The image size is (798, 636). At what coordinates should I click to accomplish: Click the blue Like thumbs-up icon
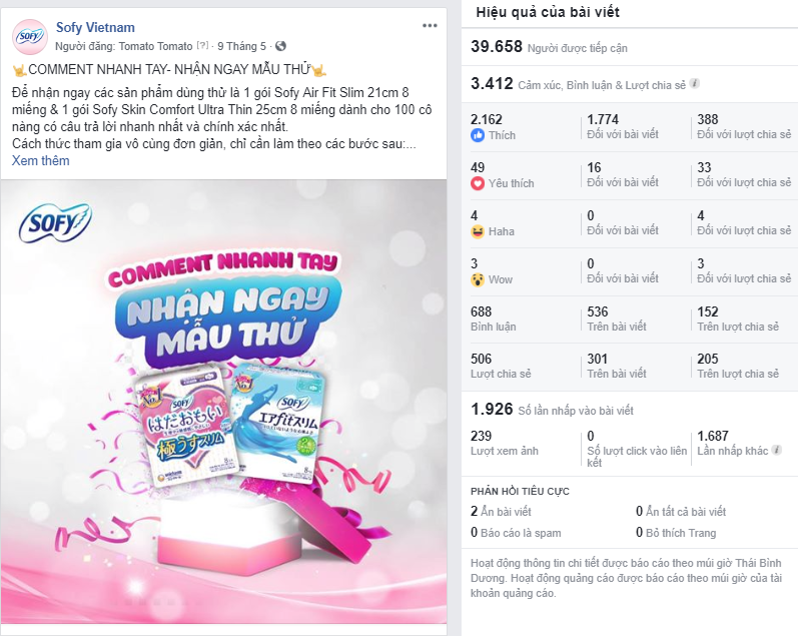[477, 135]
